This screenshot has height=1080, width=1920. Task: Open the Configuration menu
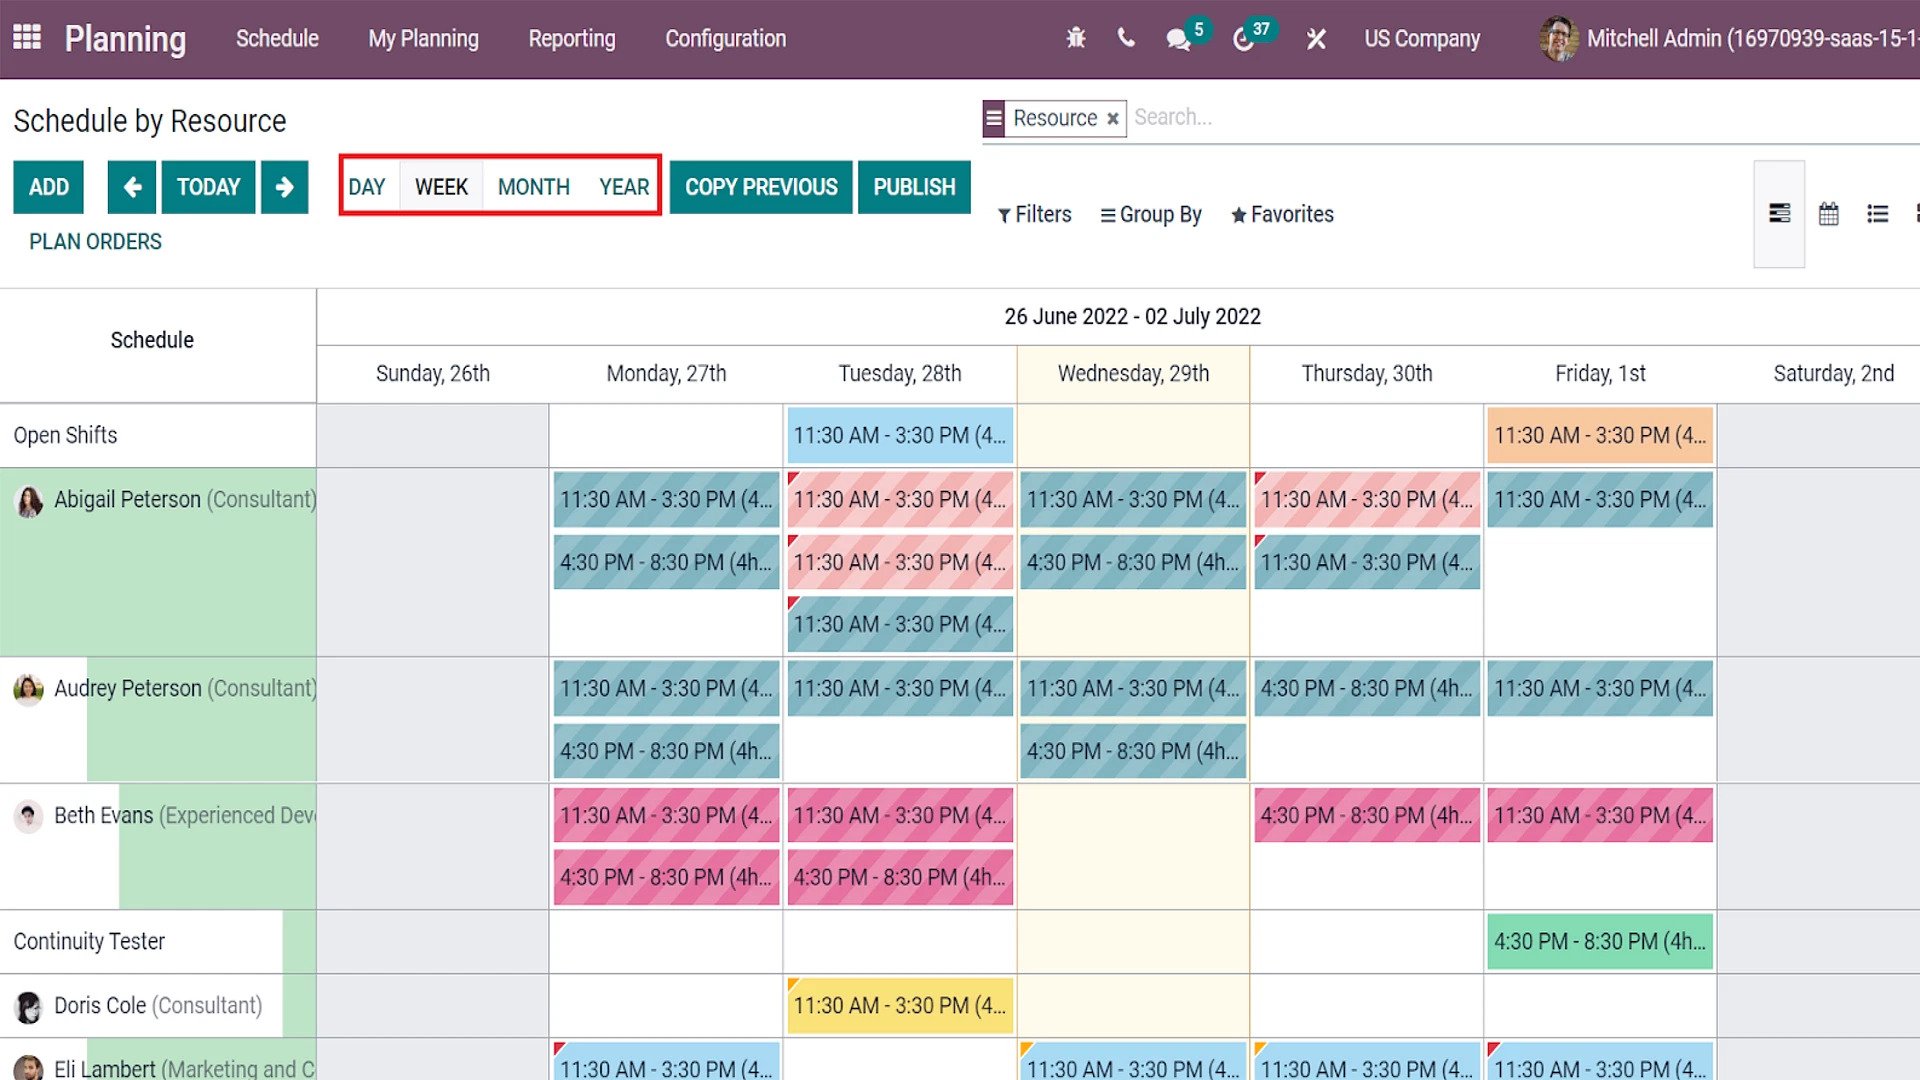click(x=726, y=39)
